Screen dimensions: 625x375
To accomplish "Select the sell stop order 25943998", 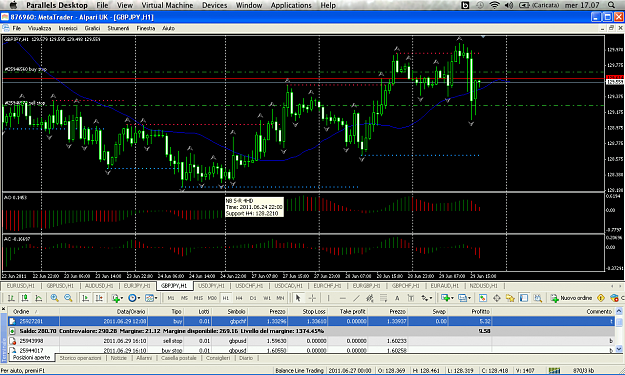I will [311, 341].
